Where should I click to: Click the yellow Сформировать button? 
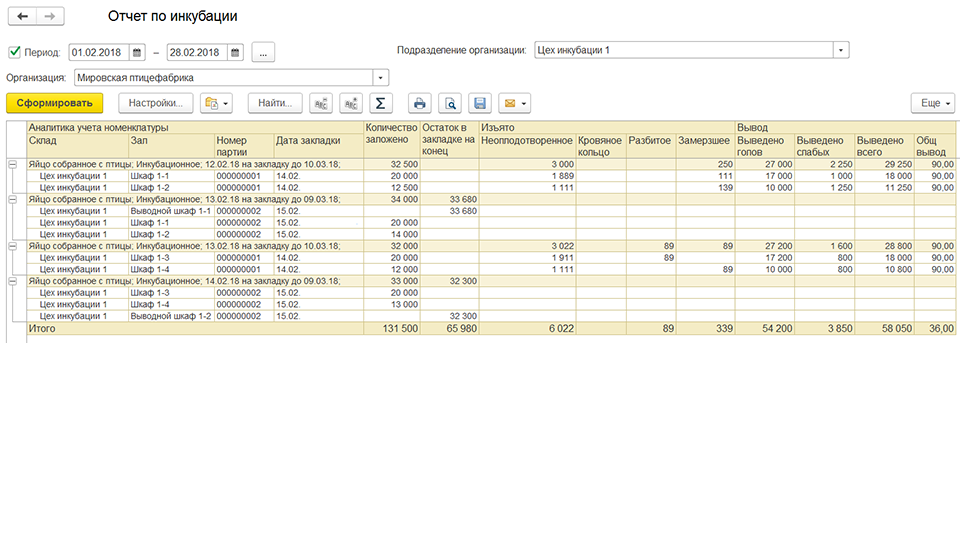[54, 103]
